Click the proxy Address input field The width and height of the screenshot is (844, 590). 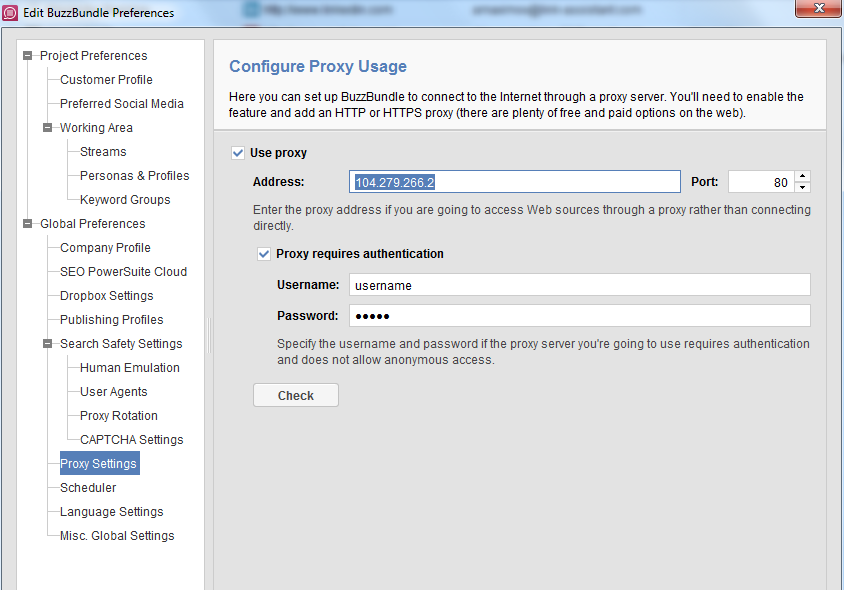(x=515, y=182)
